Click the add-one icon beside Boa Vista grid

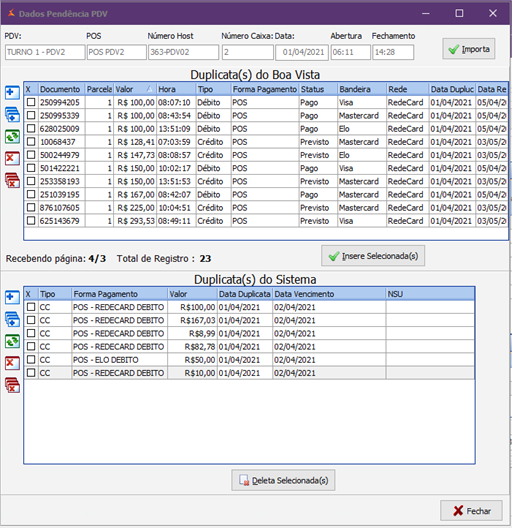coord(12,93)
